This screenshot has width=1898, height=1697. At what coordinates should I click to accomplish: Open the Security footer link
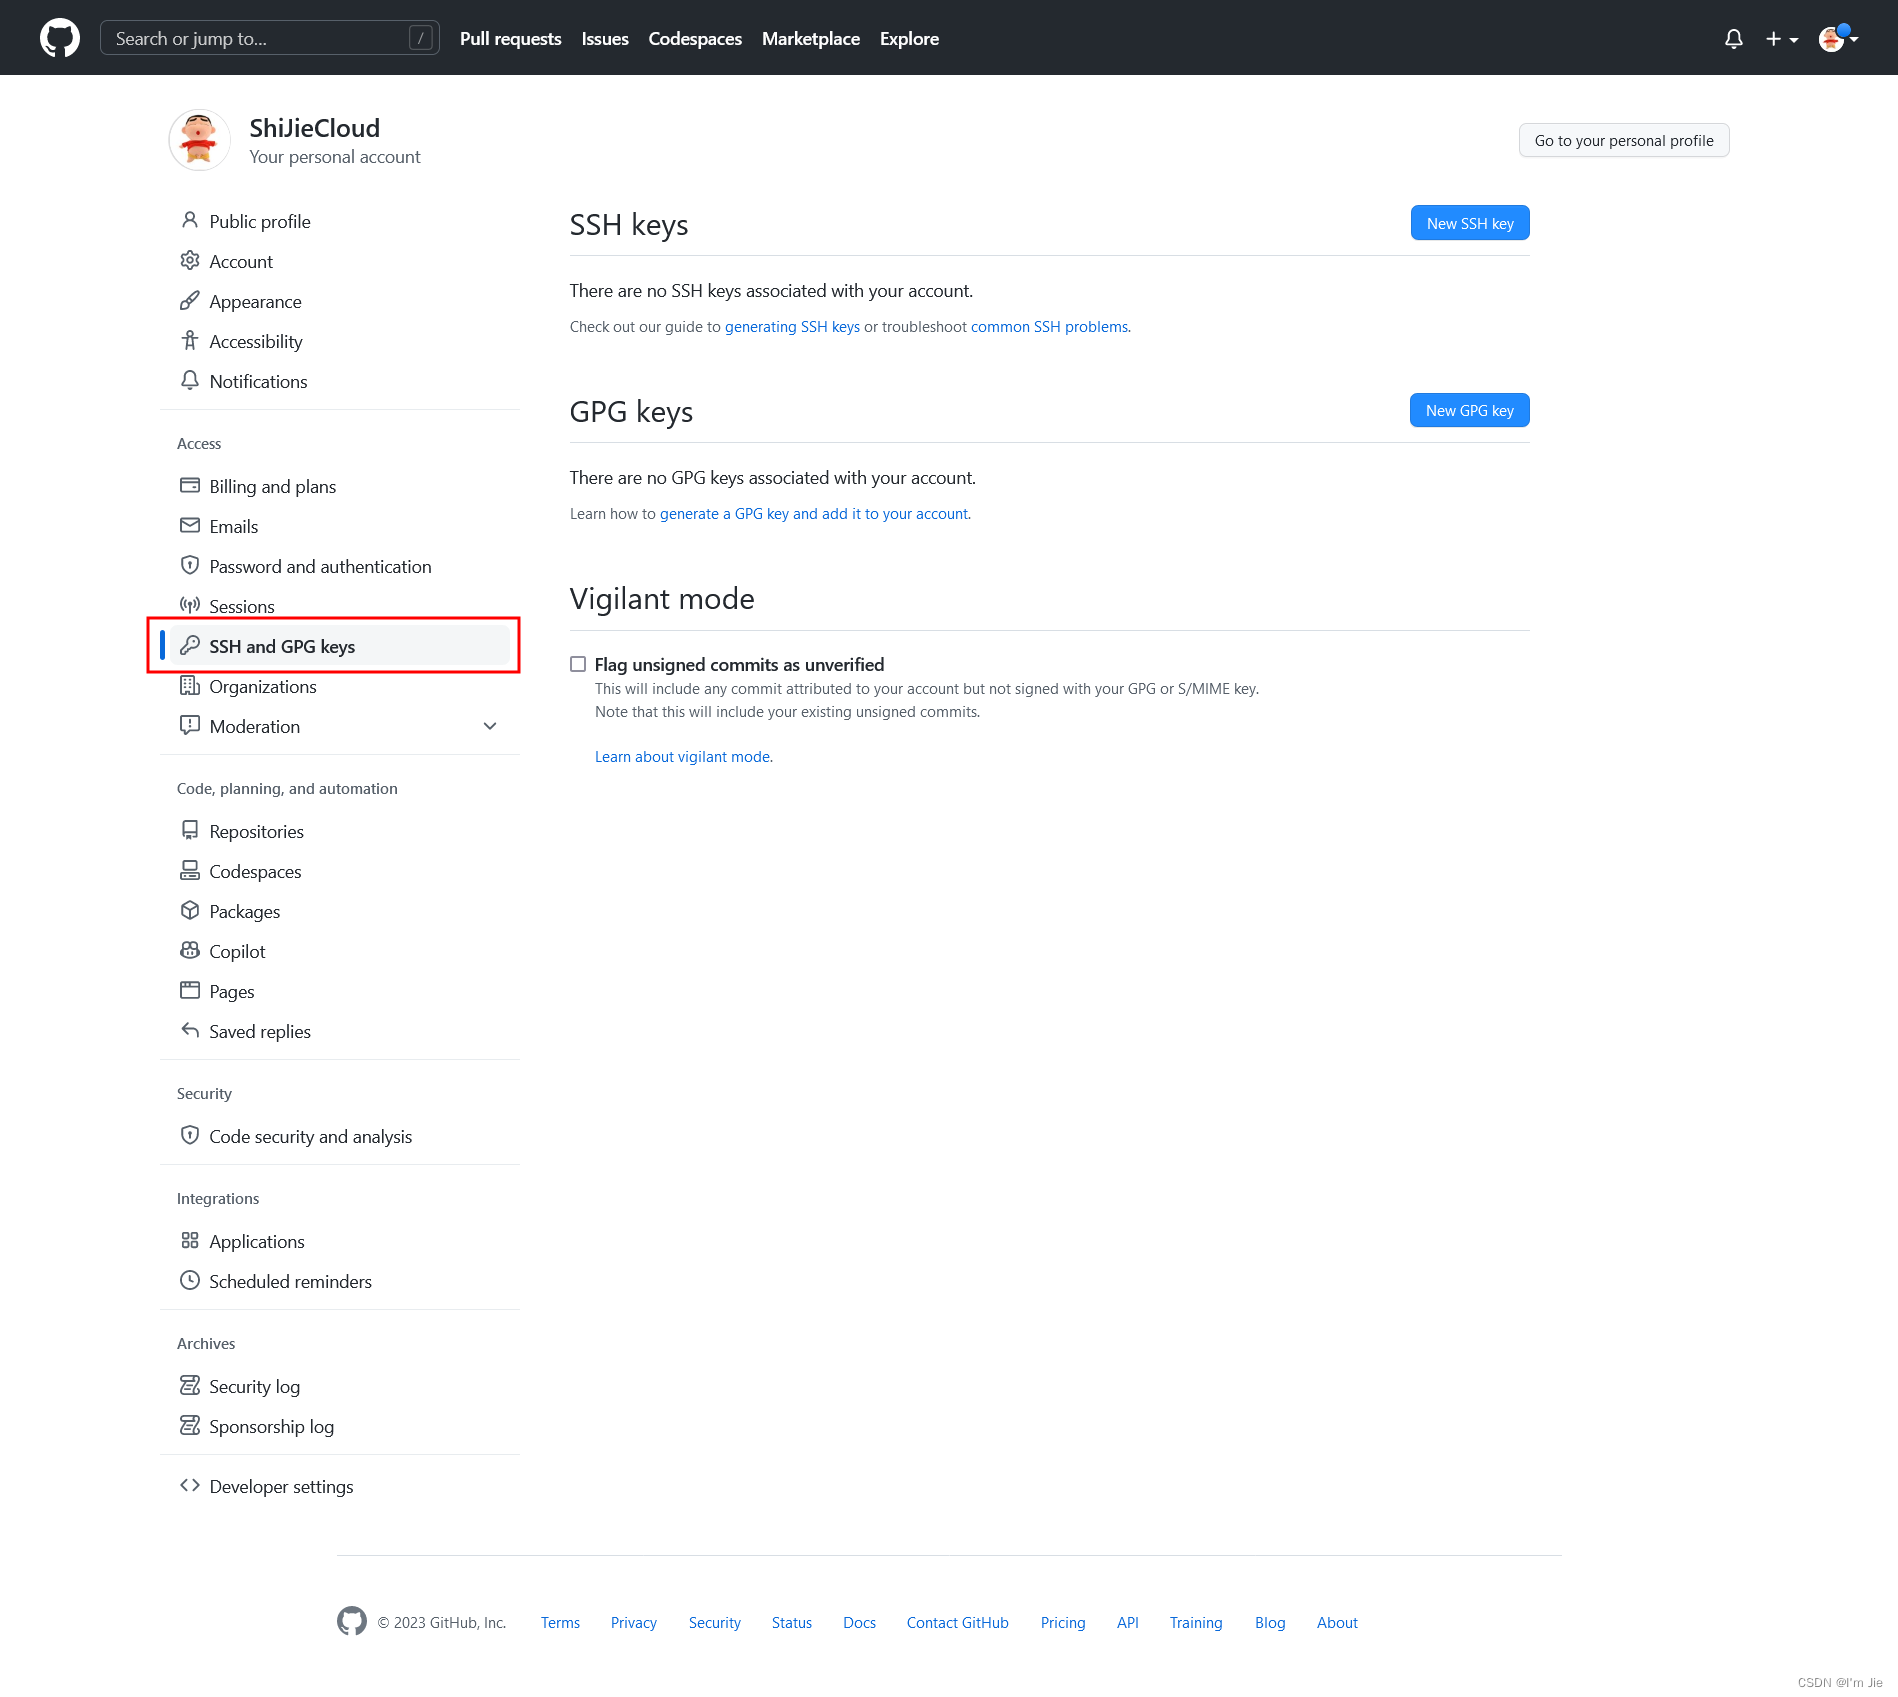[x=715, y=1622]
